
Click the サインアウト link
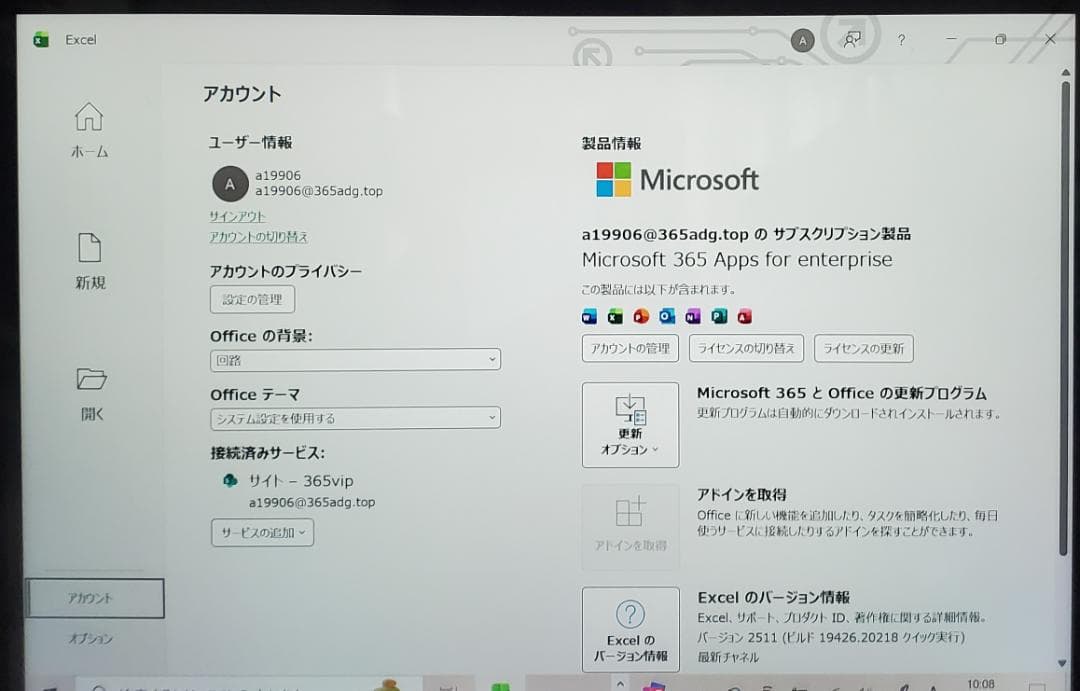coord(237,216)
